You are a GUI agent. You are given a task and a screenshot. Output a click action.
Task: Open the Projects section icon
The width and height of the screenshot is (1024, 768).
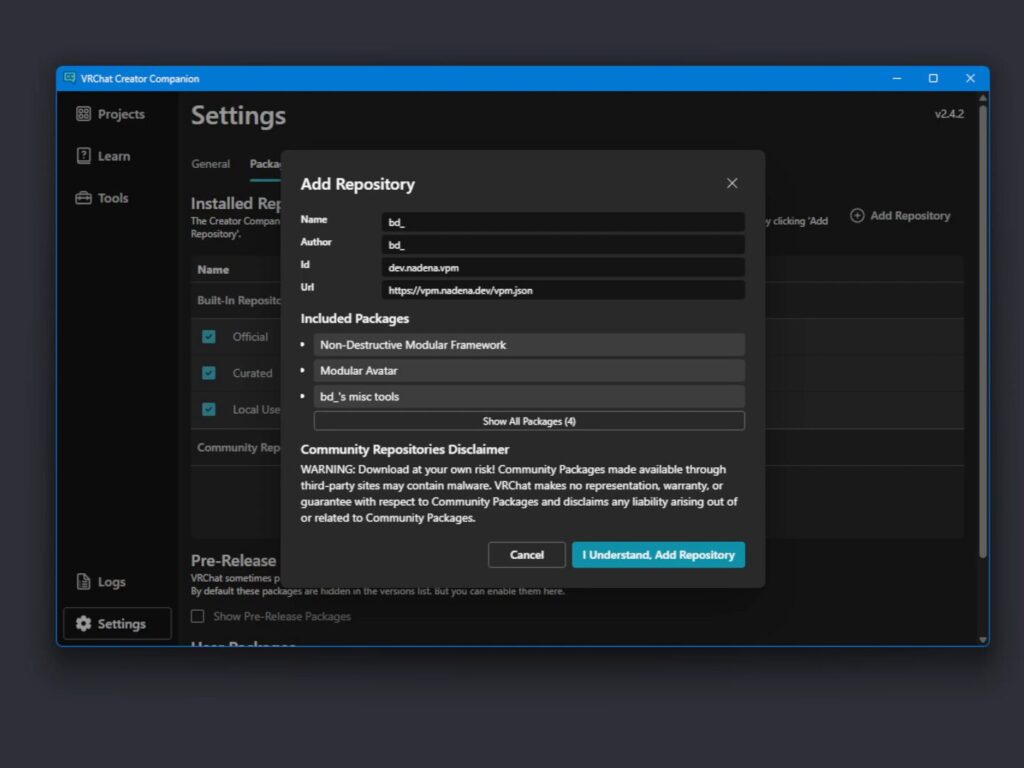[84, 114]
